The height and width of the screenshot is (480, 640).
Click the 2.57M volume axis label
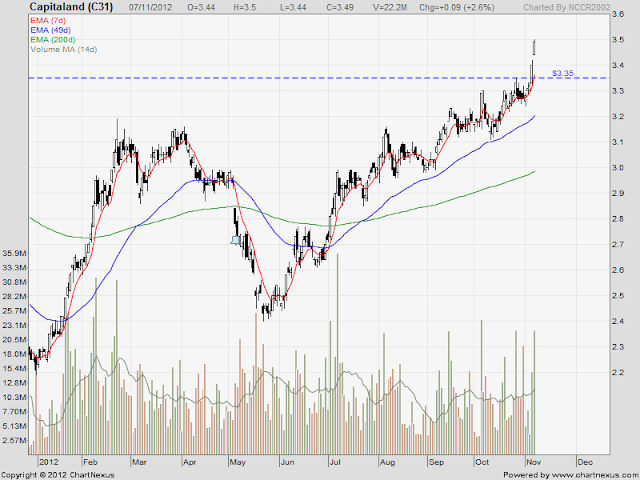[14, 440]
